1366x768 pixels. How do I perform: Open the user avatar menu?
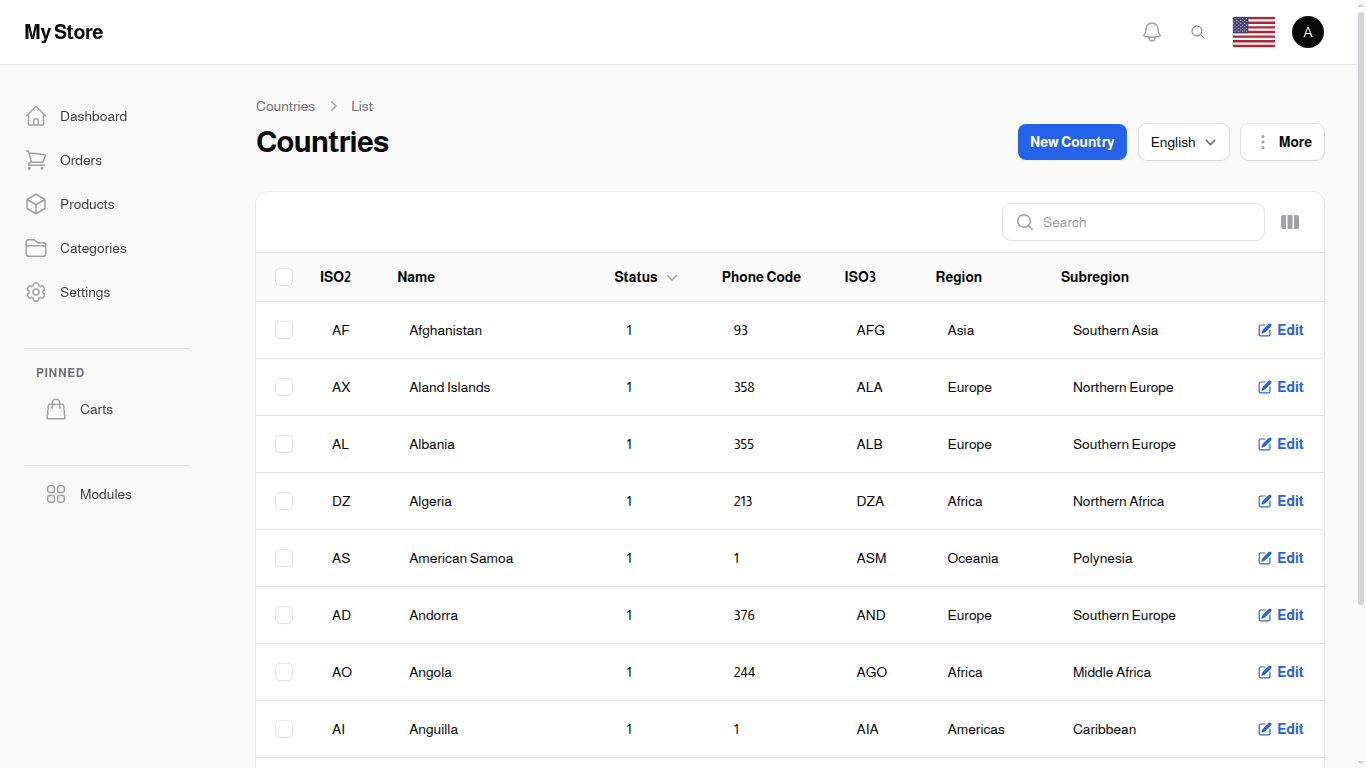(1308, 31)
